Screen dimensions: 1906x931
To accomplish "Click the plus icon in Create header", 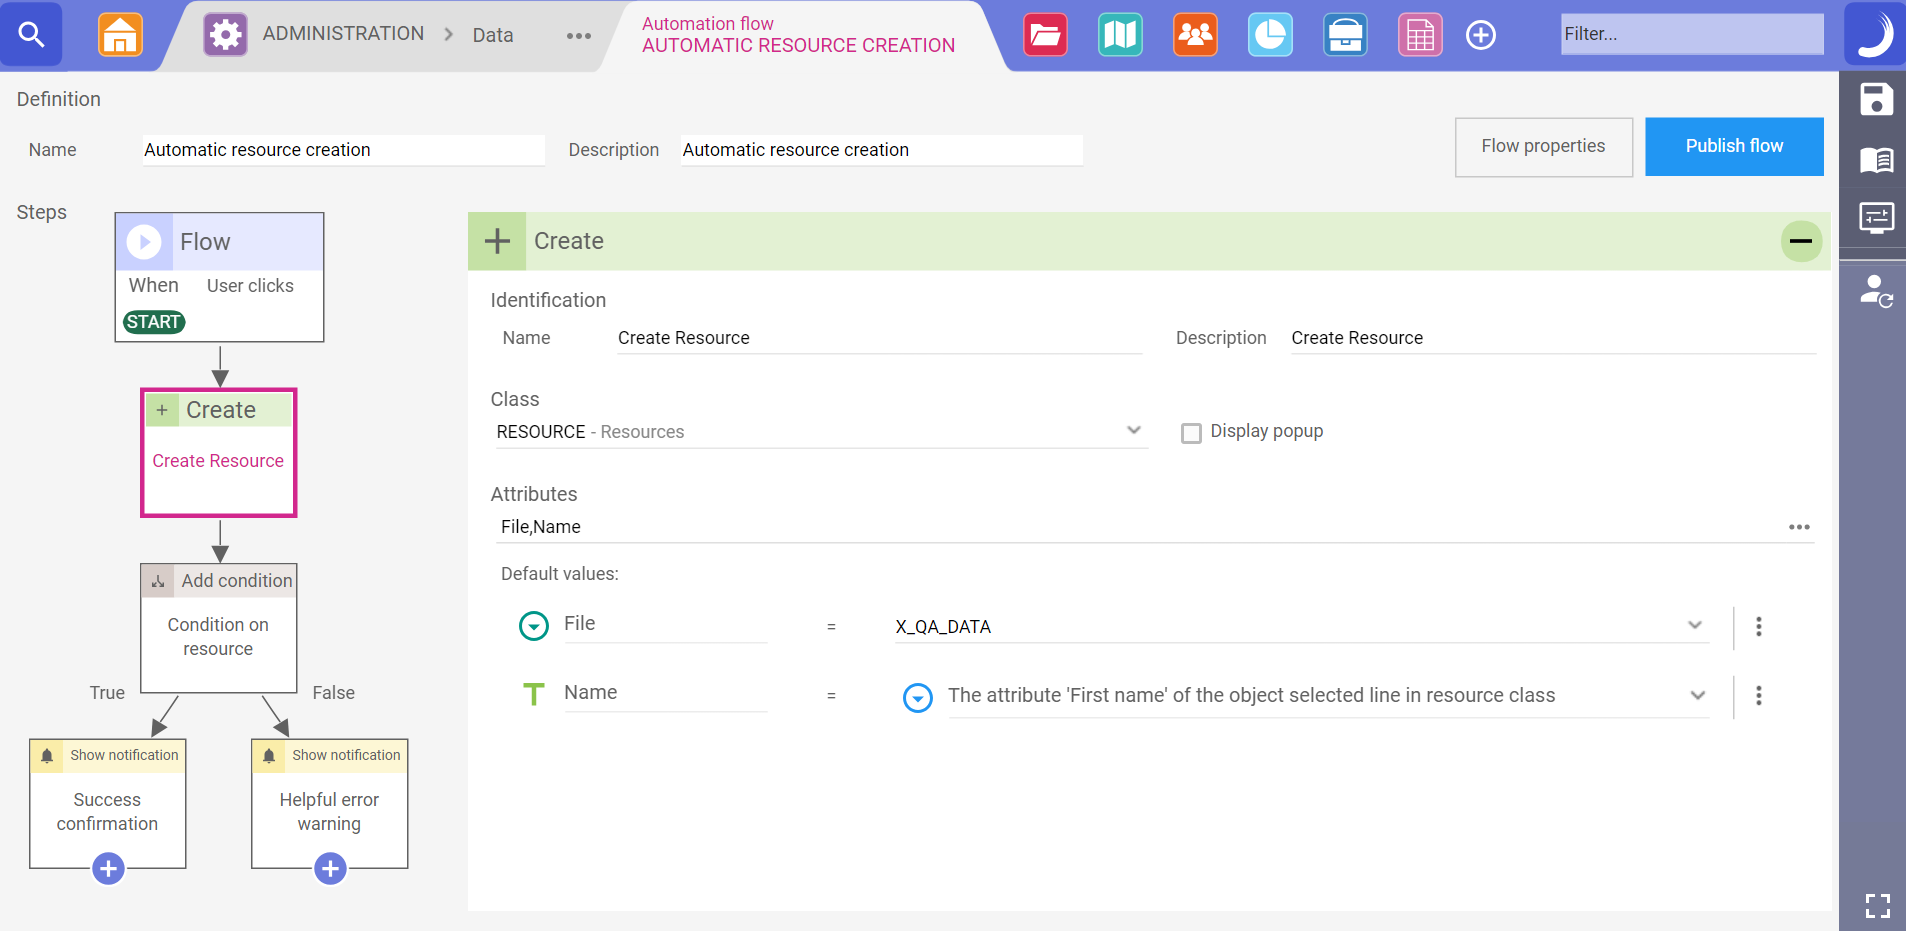I will pyautogui.click(x=497, y=241).
